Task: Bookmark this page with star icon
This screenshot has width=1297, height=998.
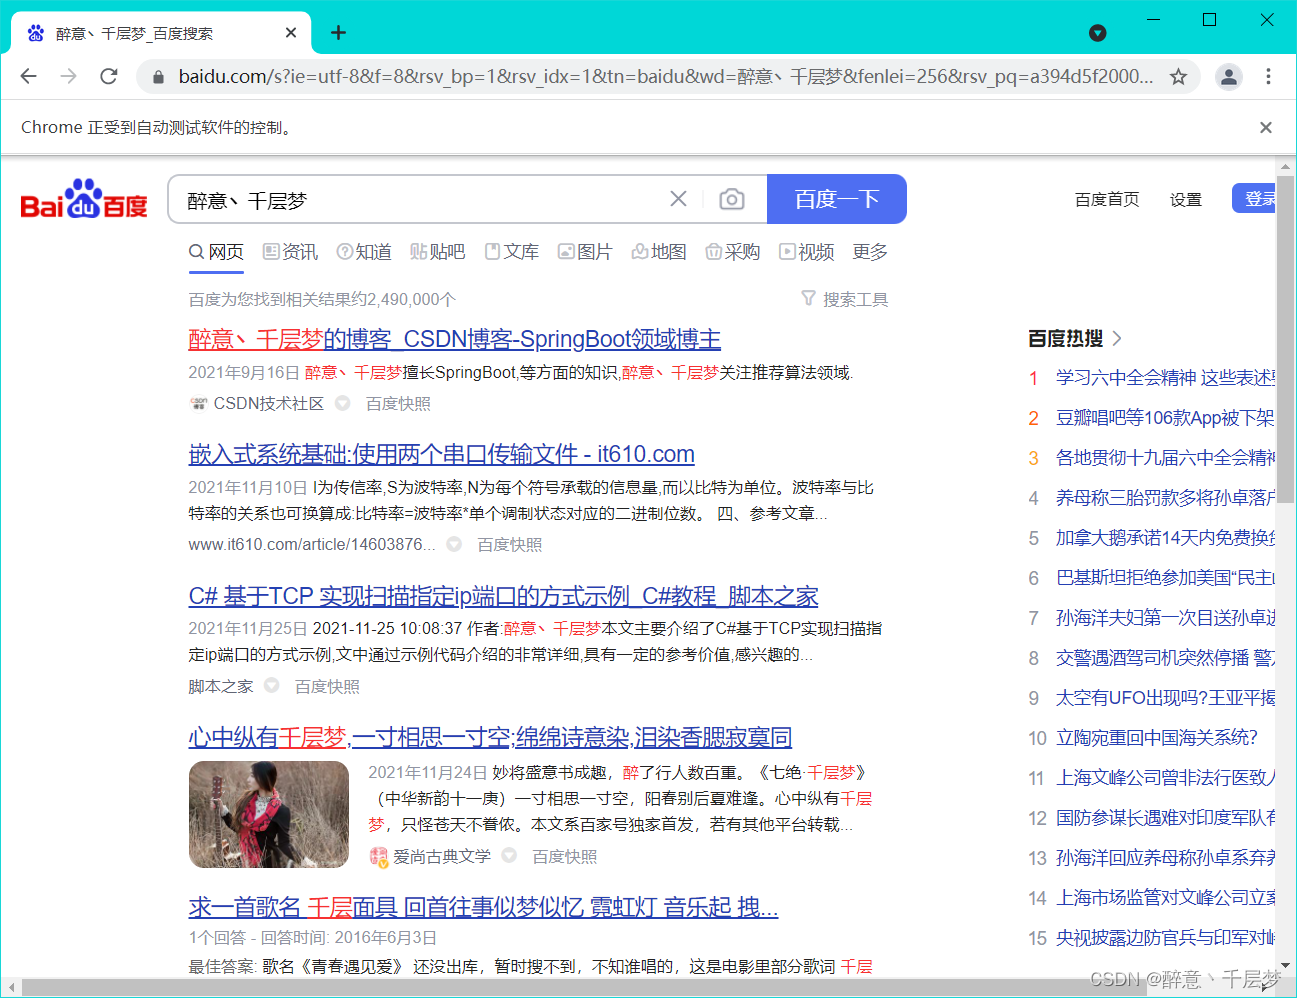Action: click(x=1179, y=76)
